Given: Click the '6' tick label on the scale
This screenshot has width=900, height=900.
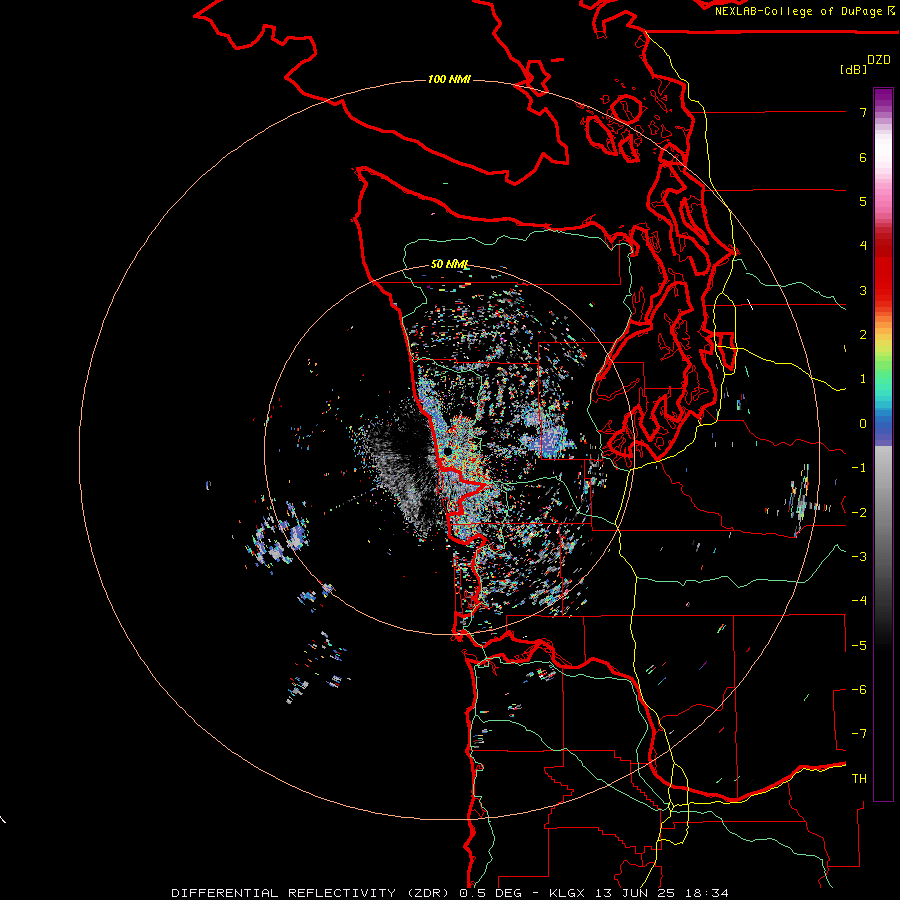Looking at the screenshot, I should point(863,157).
